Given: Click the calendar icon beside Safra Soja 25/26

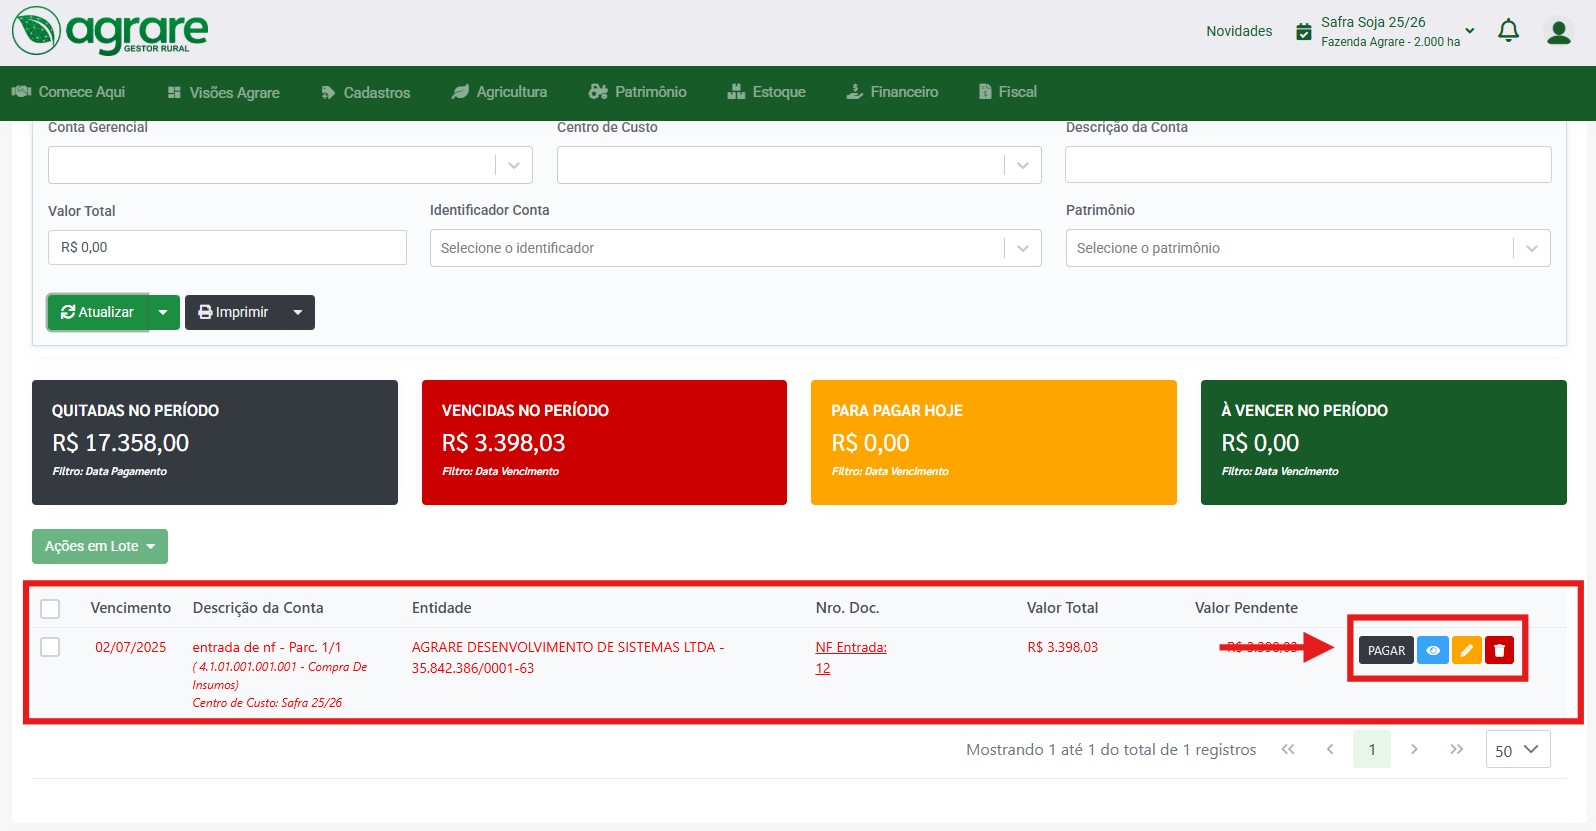Looking at the screenshot, I should click(x=1303, y=32).
